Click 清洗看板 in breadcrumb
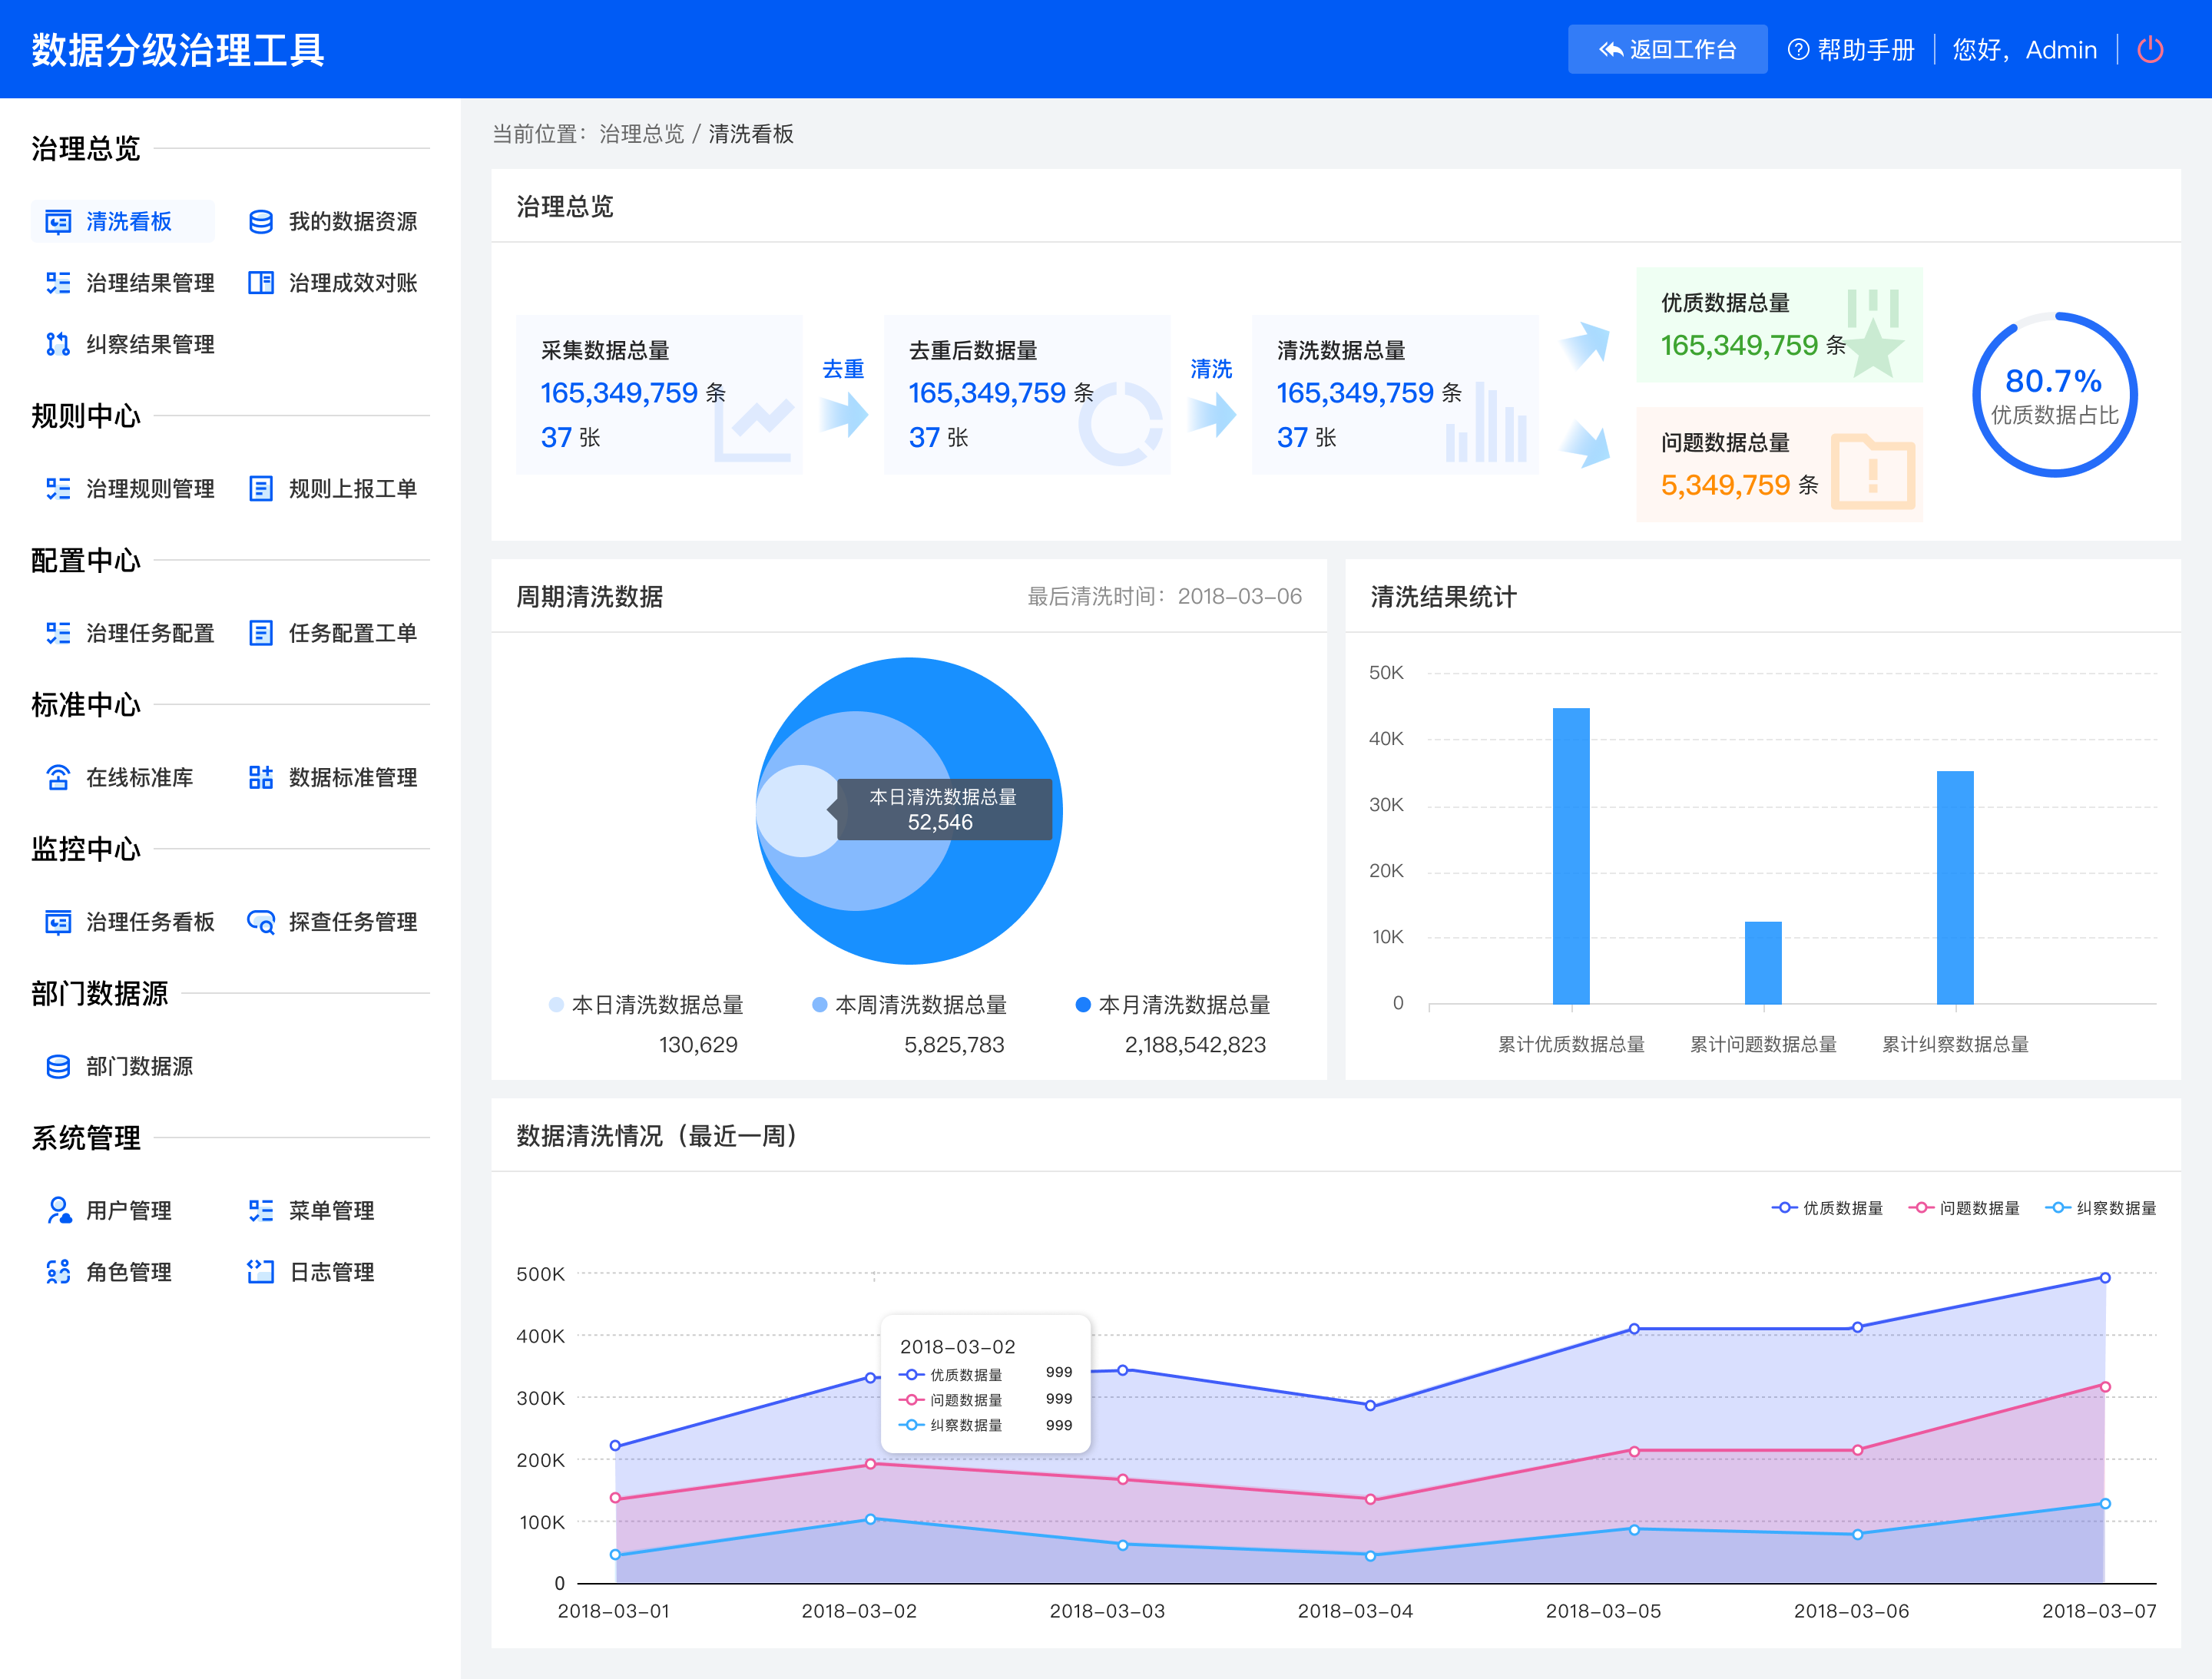The height and width of the screenshot is (1679, 2212). (751, 134)
